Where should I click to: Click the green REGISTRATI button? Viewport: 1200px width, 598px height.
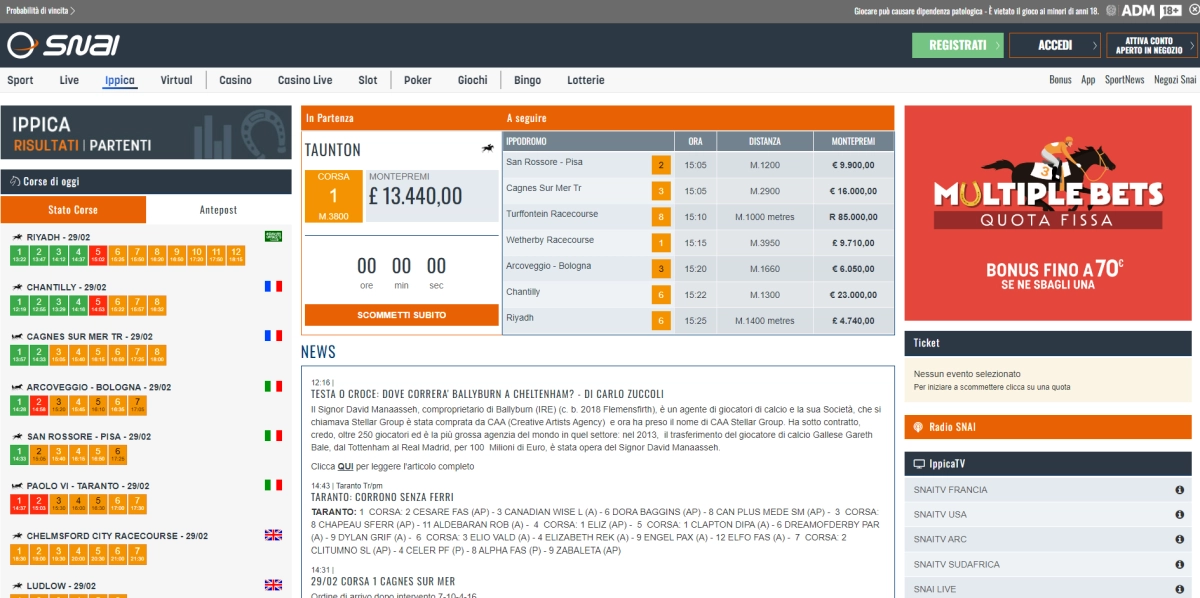[958, 45]
